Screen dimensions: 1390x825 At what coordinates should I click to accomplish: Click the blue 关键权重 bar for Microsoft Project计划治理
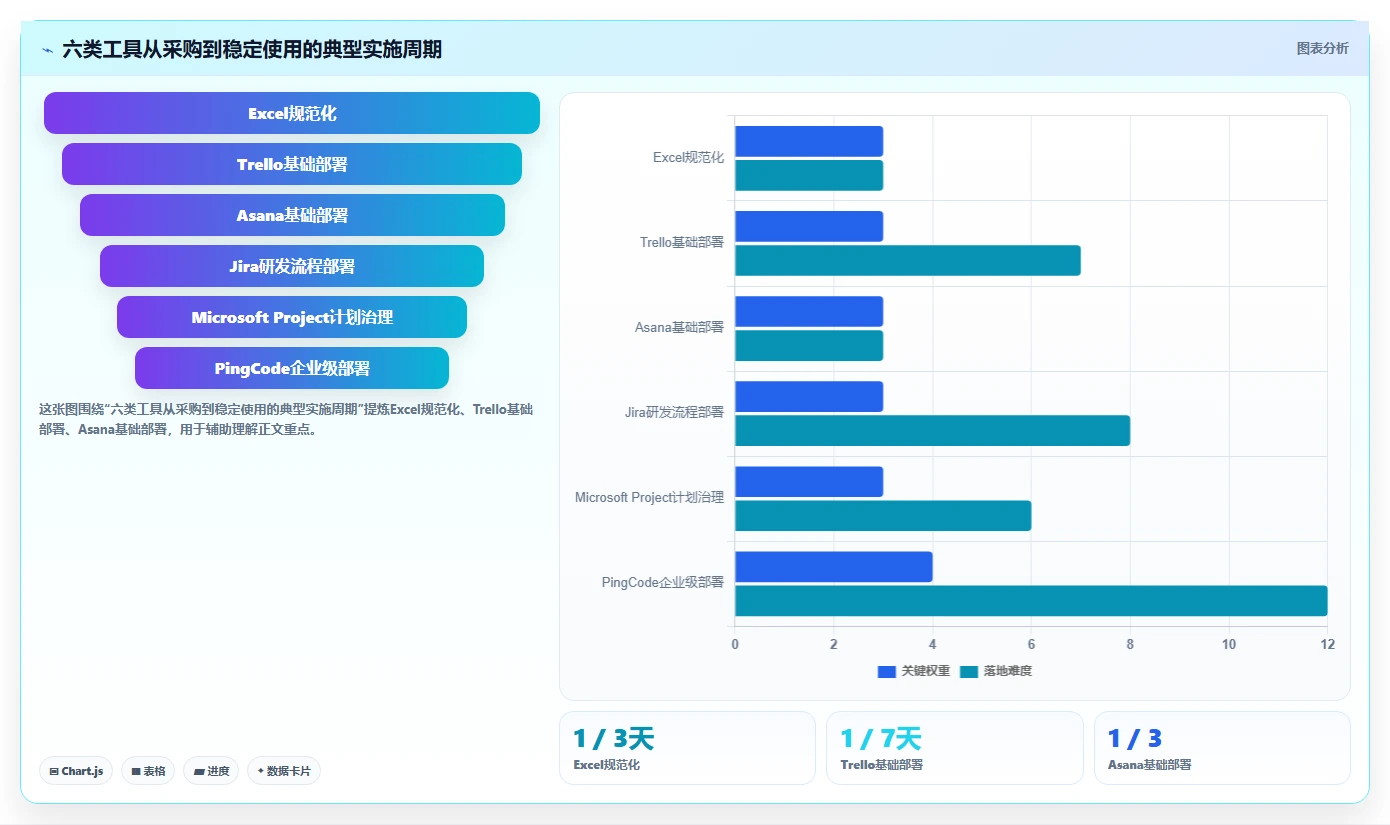coord(809,481)
